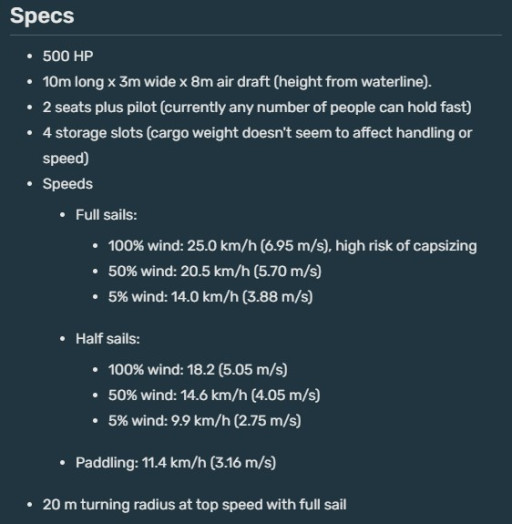Click the 'high risk of capsizing' text

[x=406, y=246]
